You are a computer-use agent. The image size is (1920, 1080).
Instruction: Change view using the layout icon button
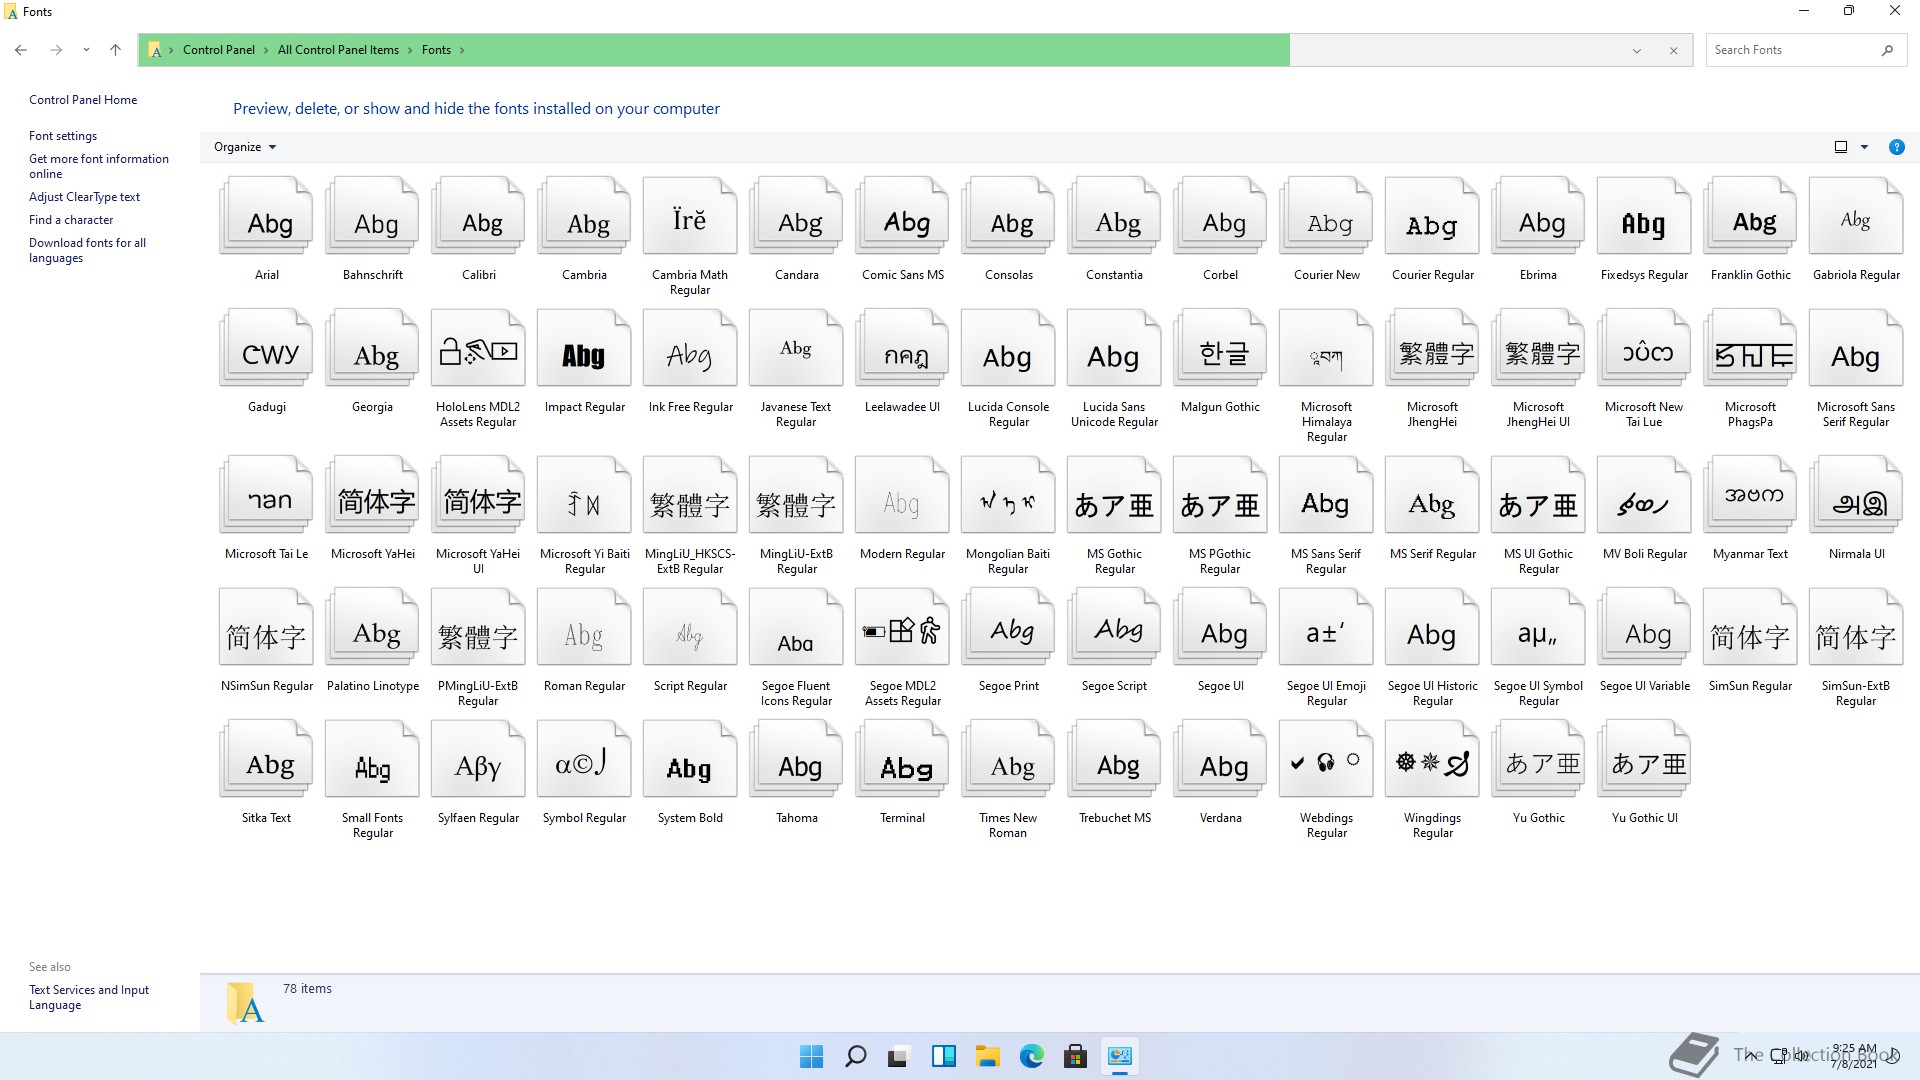pos(1841,147)
